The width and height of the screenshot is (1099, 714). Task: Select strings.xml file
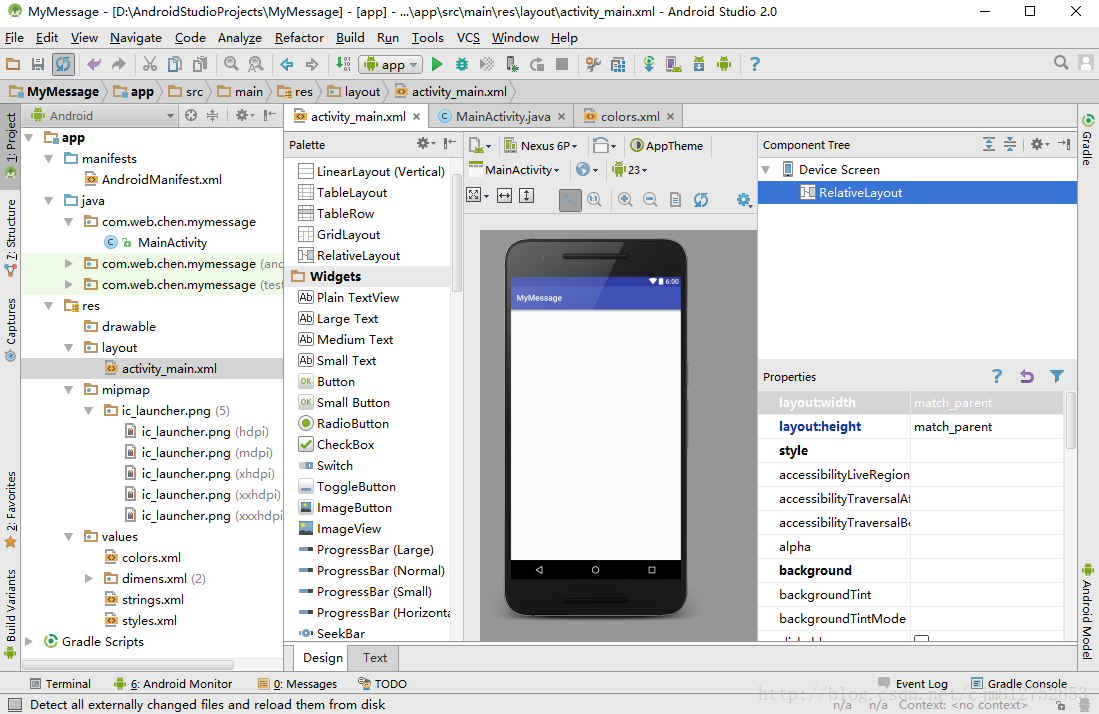pos(153,600)
